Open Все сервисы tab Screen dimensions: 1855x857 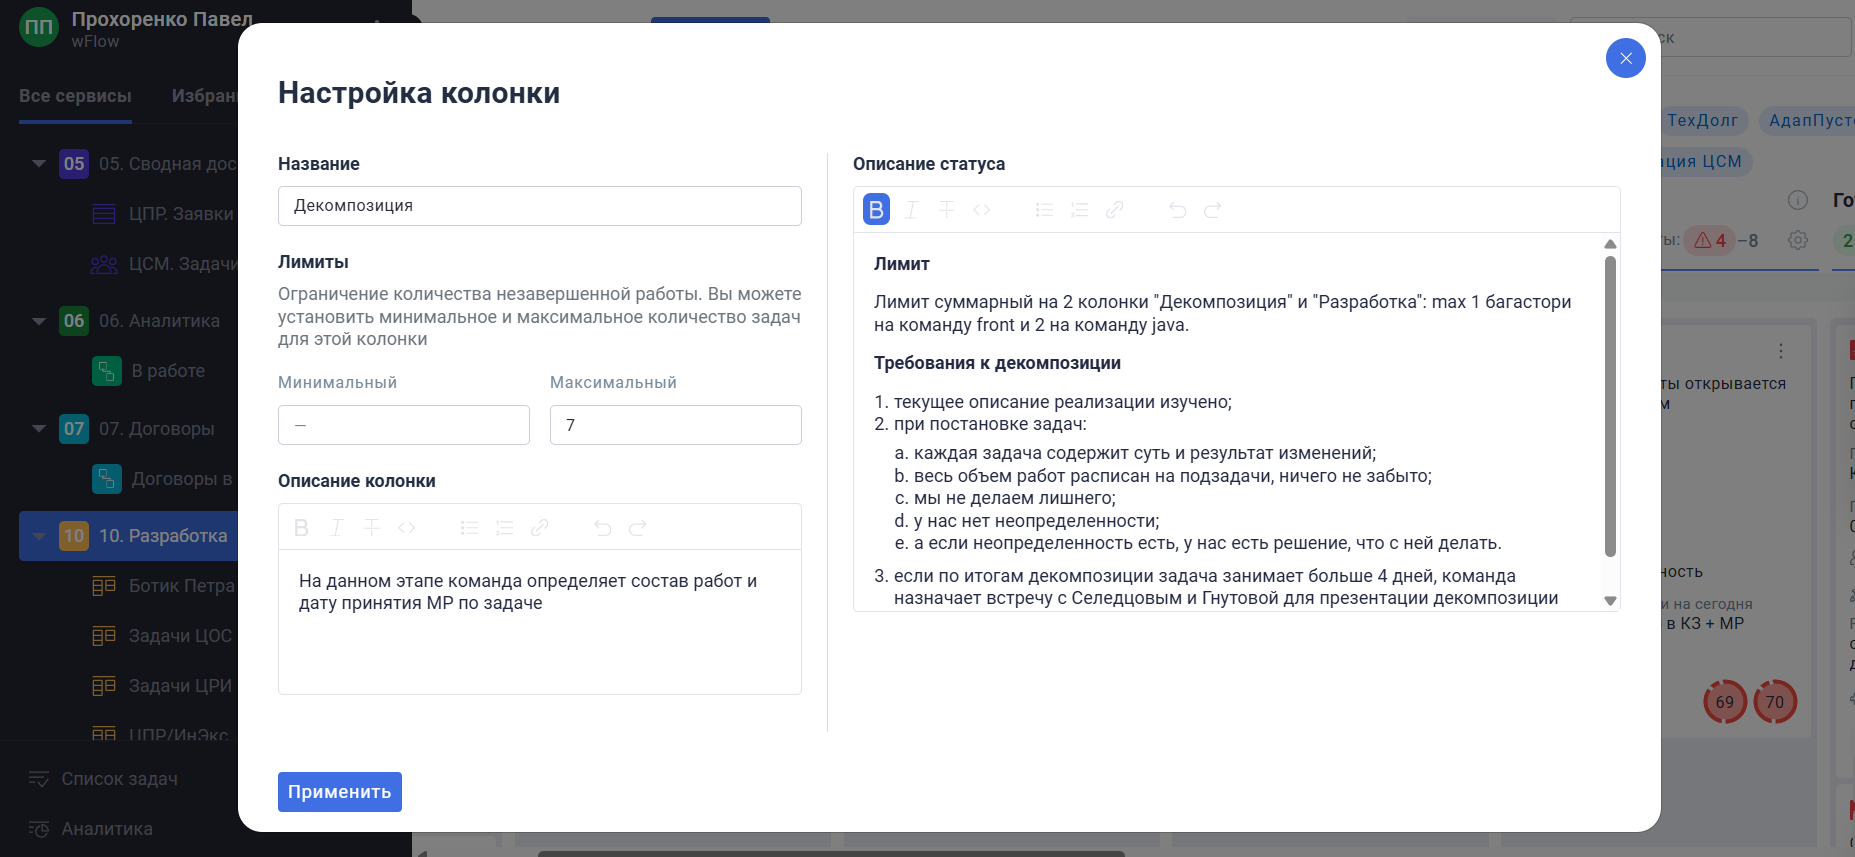pos(75,96)
